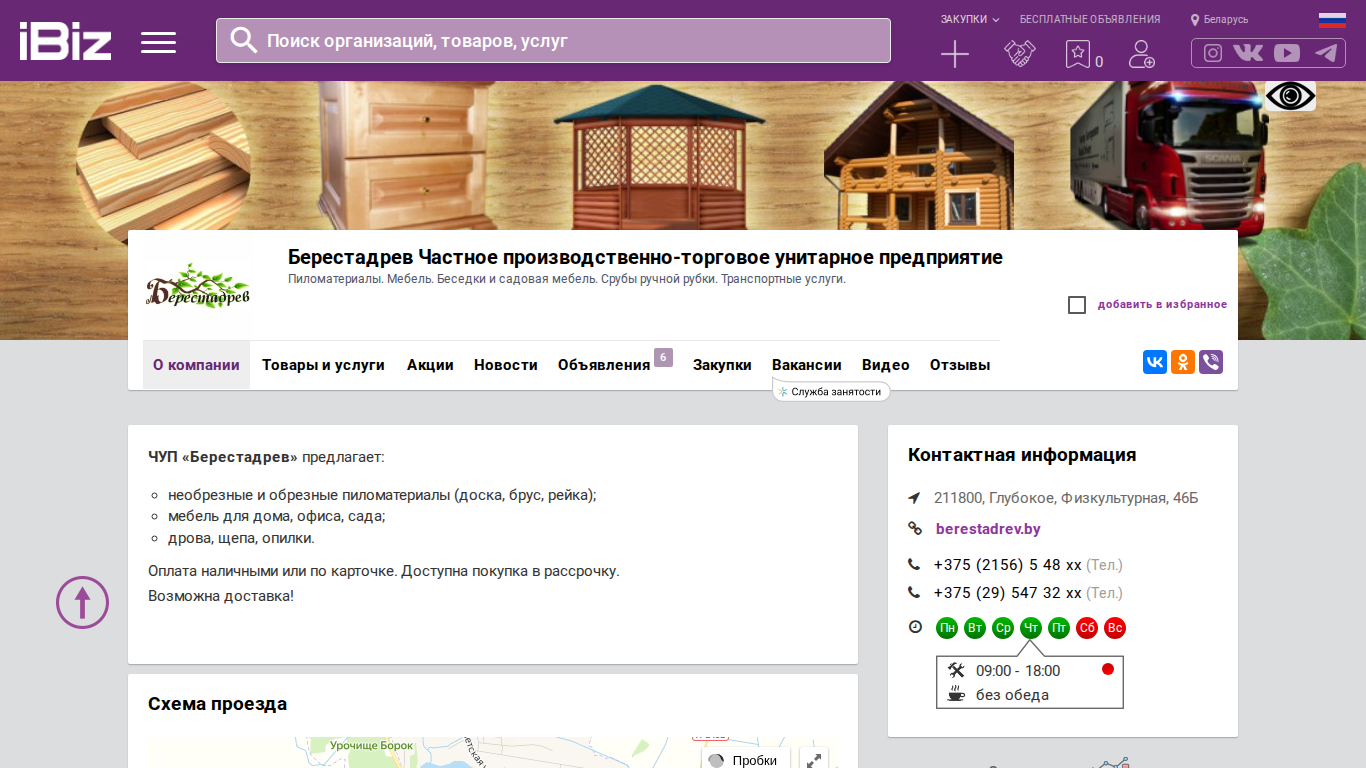Click the Контактная информация heading
The width and height of the screenshot is (1366, 768).
coord(1022,455)
